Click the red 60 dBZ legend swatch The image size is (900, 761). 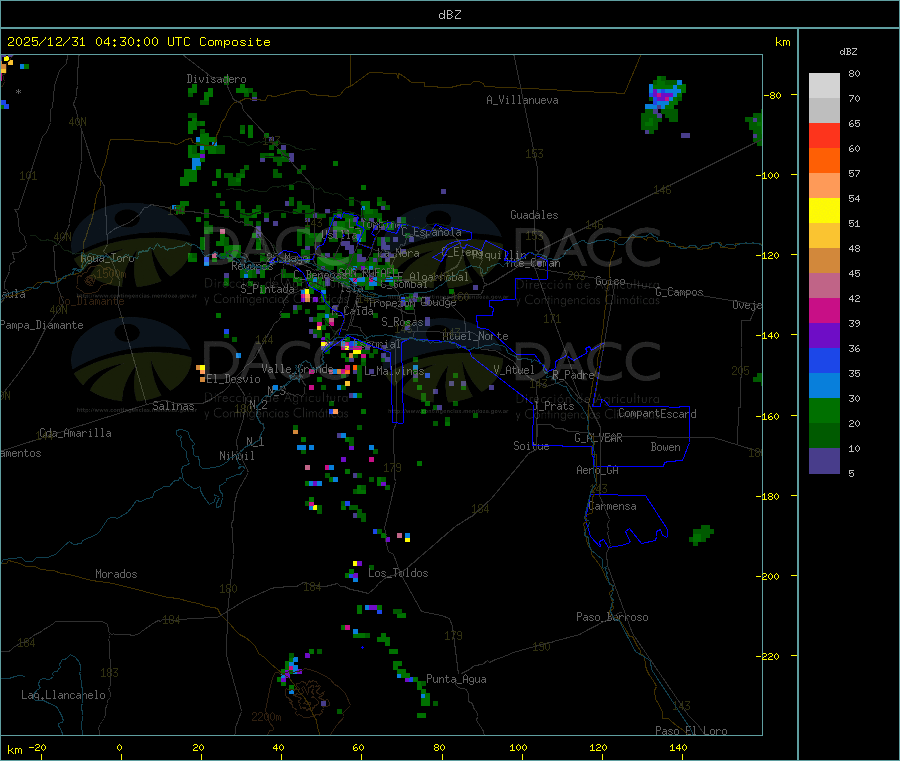tap(824, 135)
